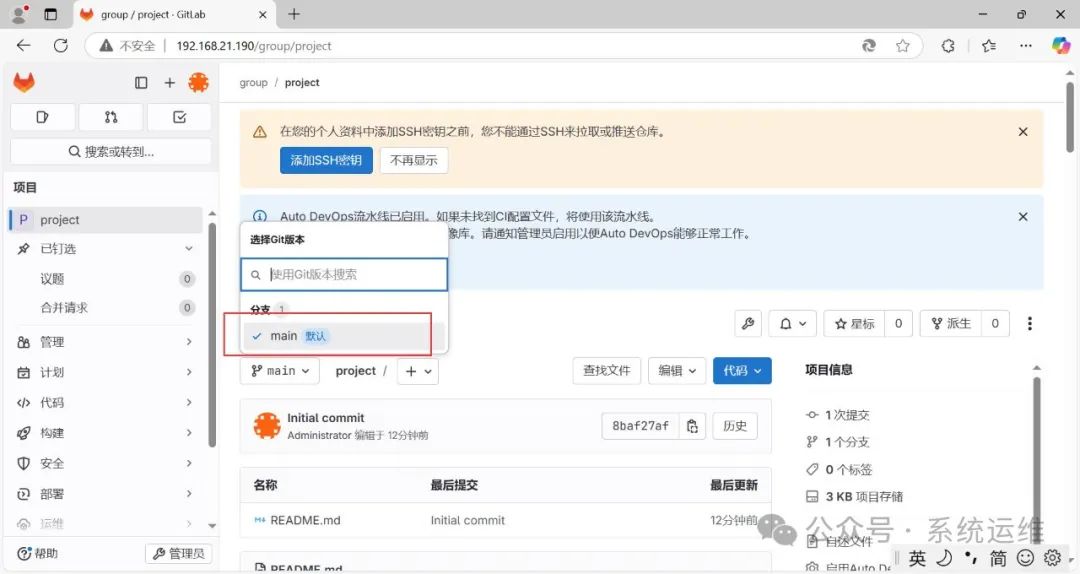Viewport: 1080px width, 574px height.
Task: Click commit hash 8baf27af
Action: click(641, 426)
